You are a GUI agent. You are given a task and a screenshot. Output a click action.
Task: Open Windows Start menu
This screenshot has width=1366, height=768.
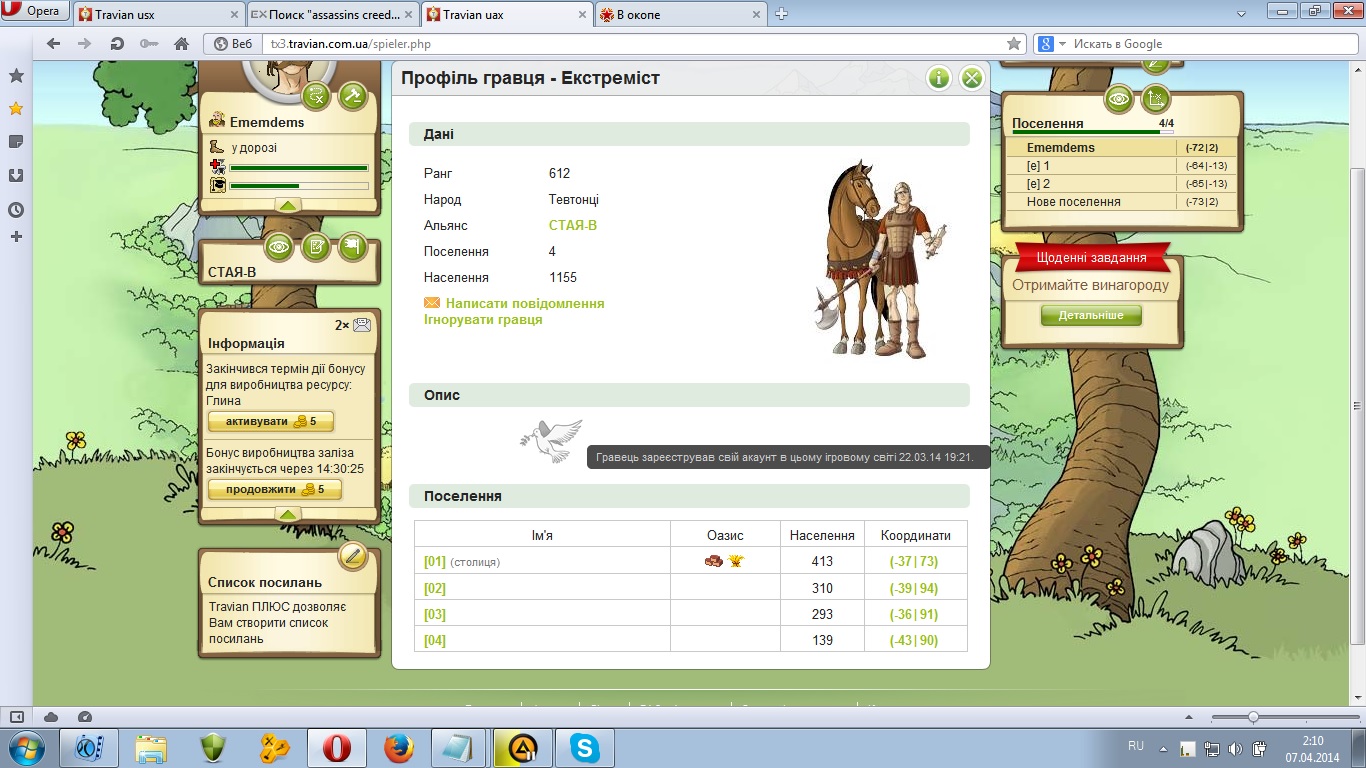(x=27, y=747)
